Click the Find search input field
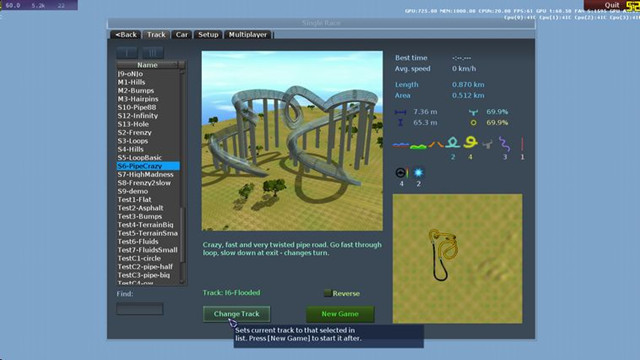Viewport: 640px width, 360px height. point(140,309)
